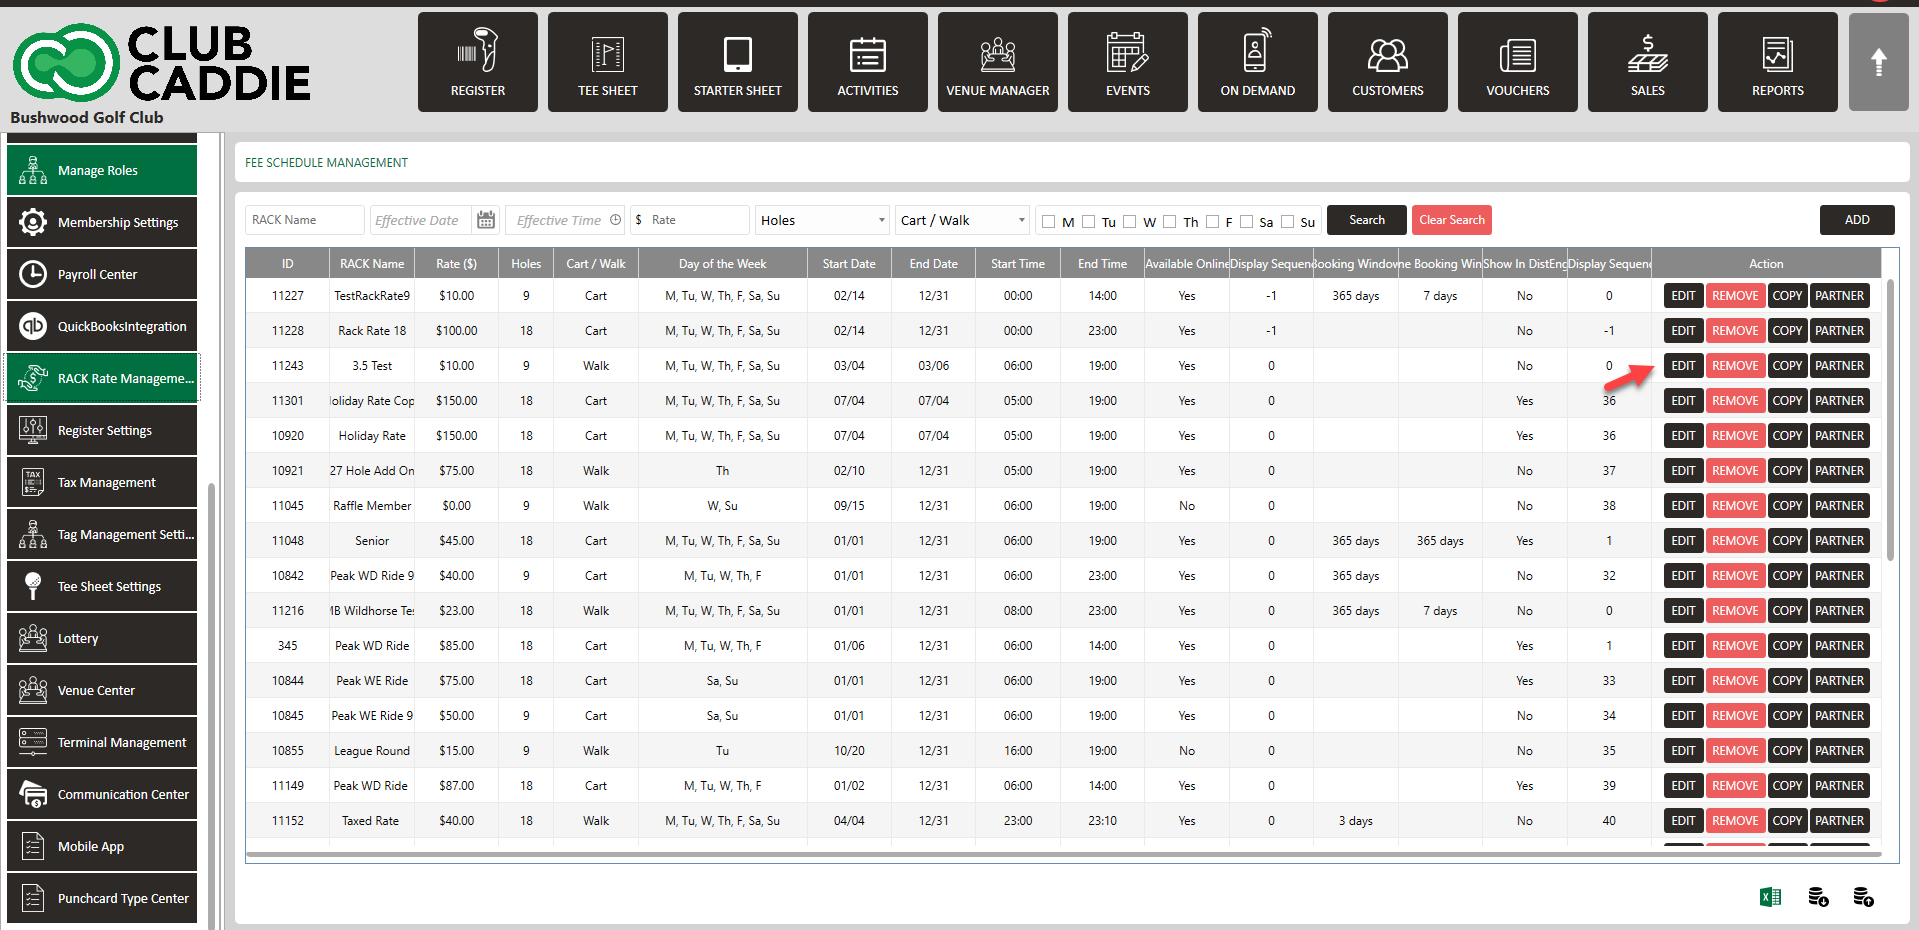The height and width of the screenshot is (930, 1919).
Task: Click the Excel export icon
Action: (x=1770, y=897)
